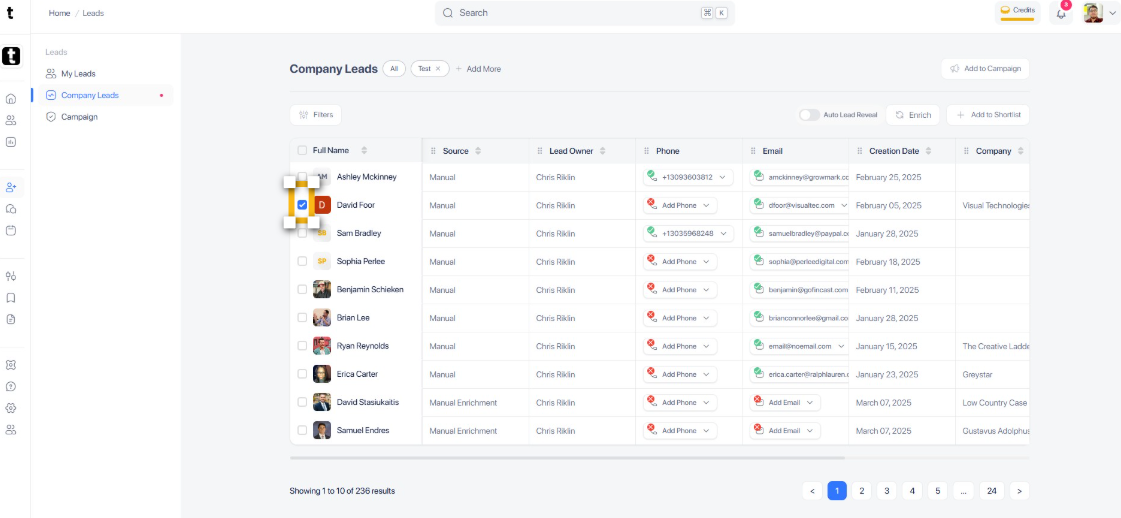
Task: Click the drag handle on Source column
Action: tap(433, 151)
